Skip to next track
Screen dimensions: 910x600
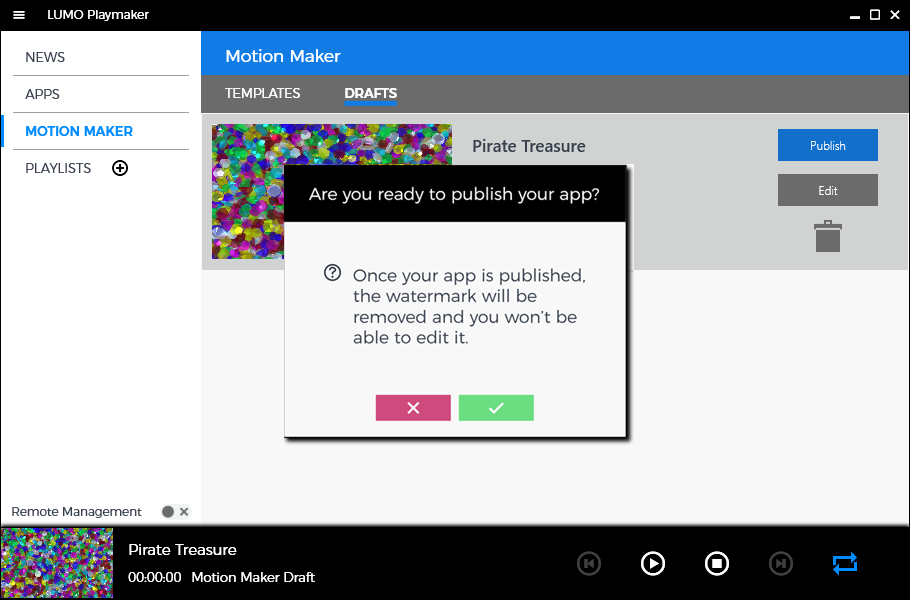click(780, 564)
